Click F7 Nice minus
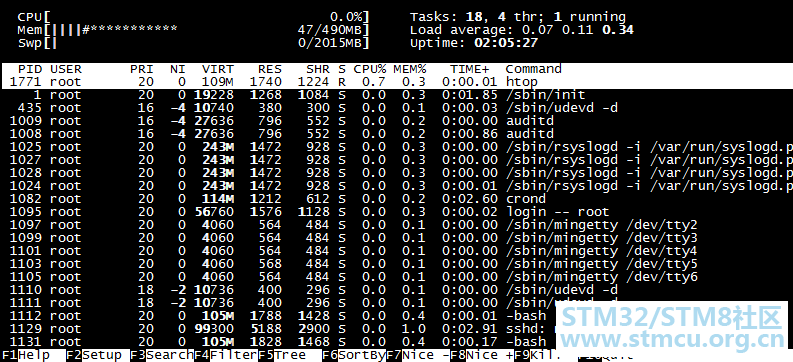Viewport: 793px width, 362px height. click(x=418, y=355)
